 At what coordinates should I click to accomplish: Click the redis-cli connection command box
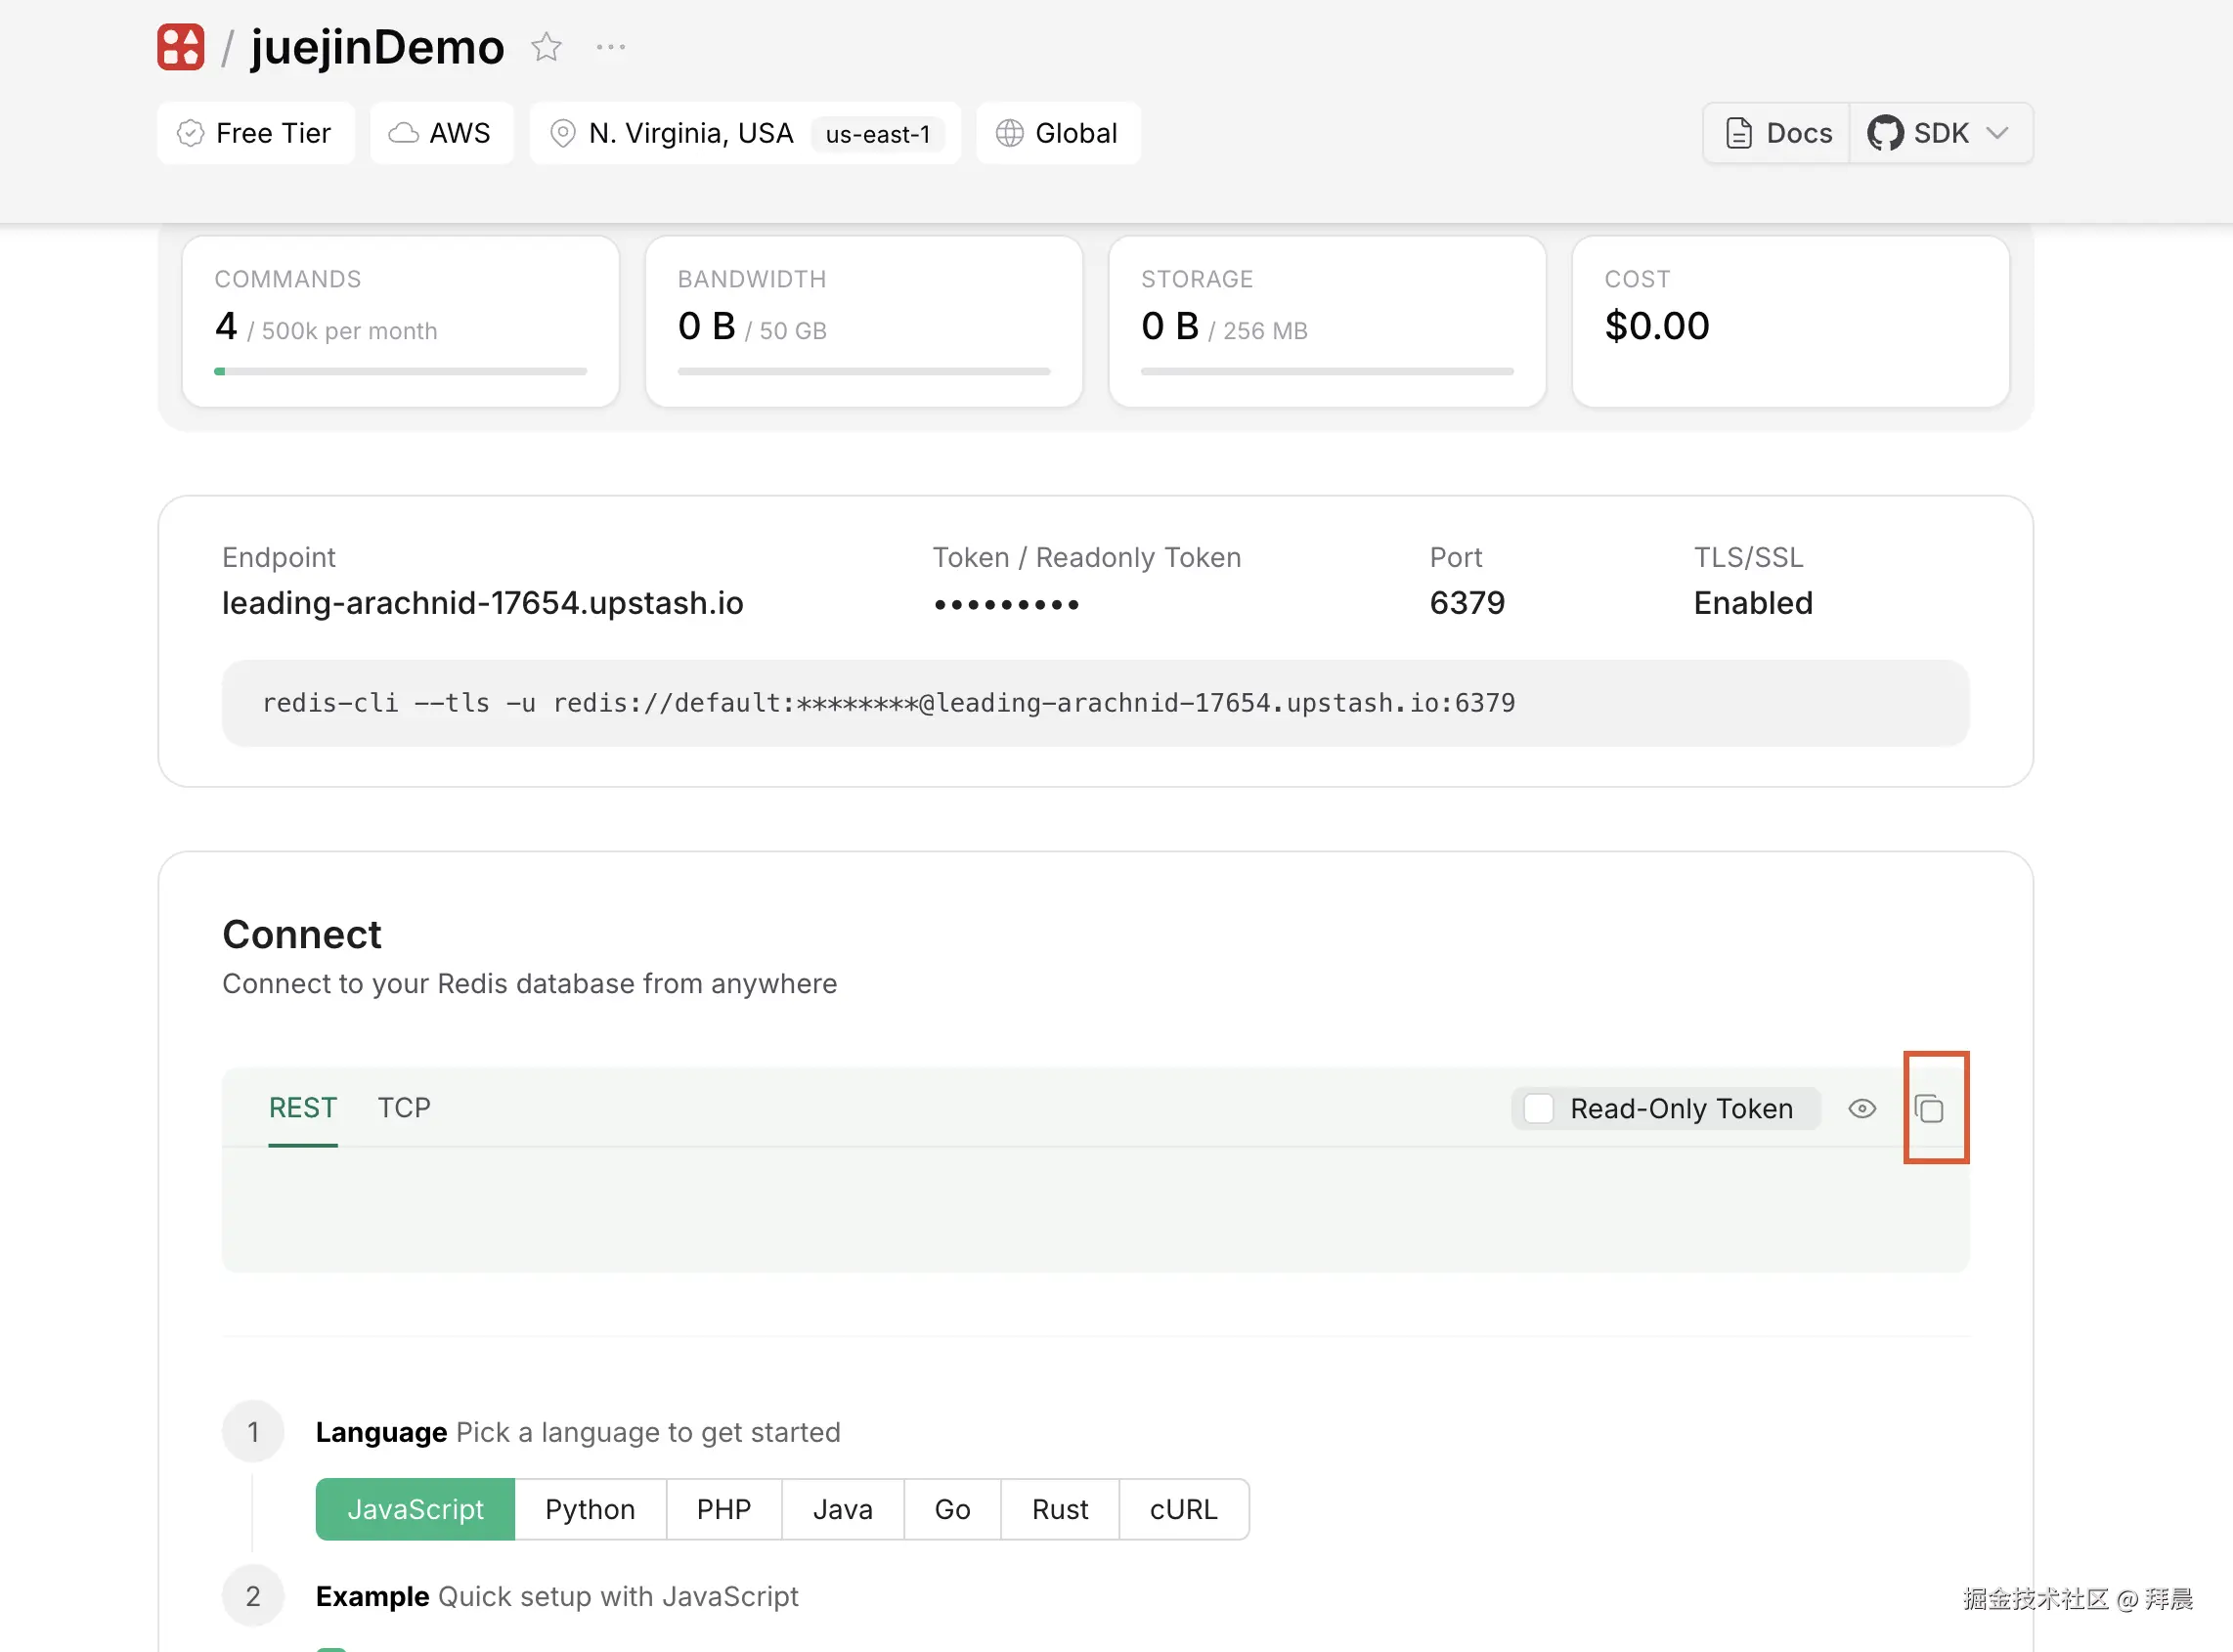click(x=1095, y=703)
